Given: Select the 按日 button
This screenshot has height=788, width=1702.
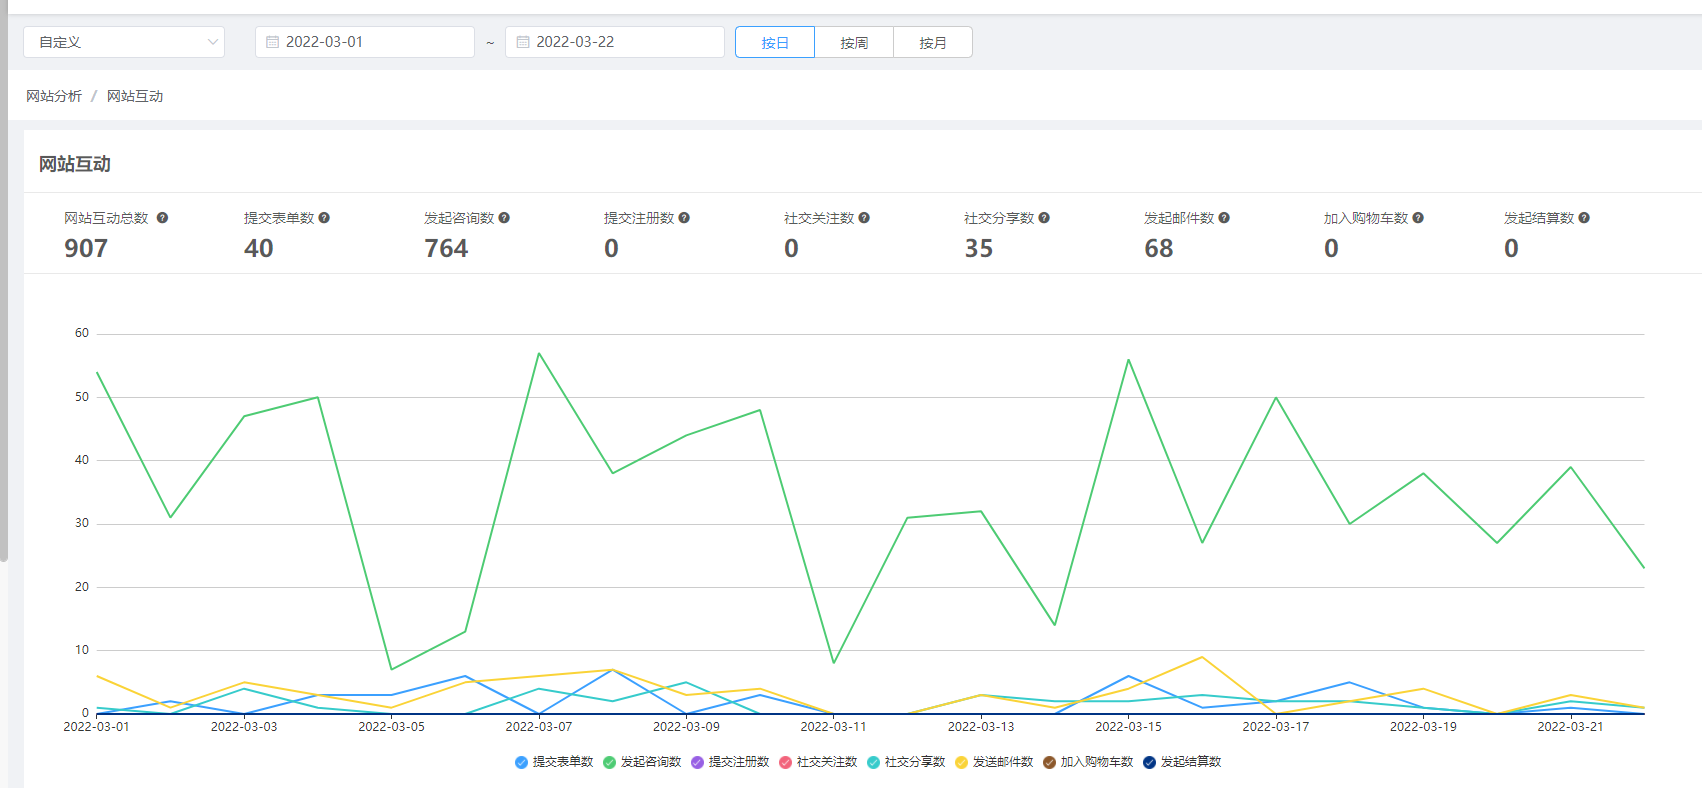Looking at the screenshot, I should click(775, 43).
